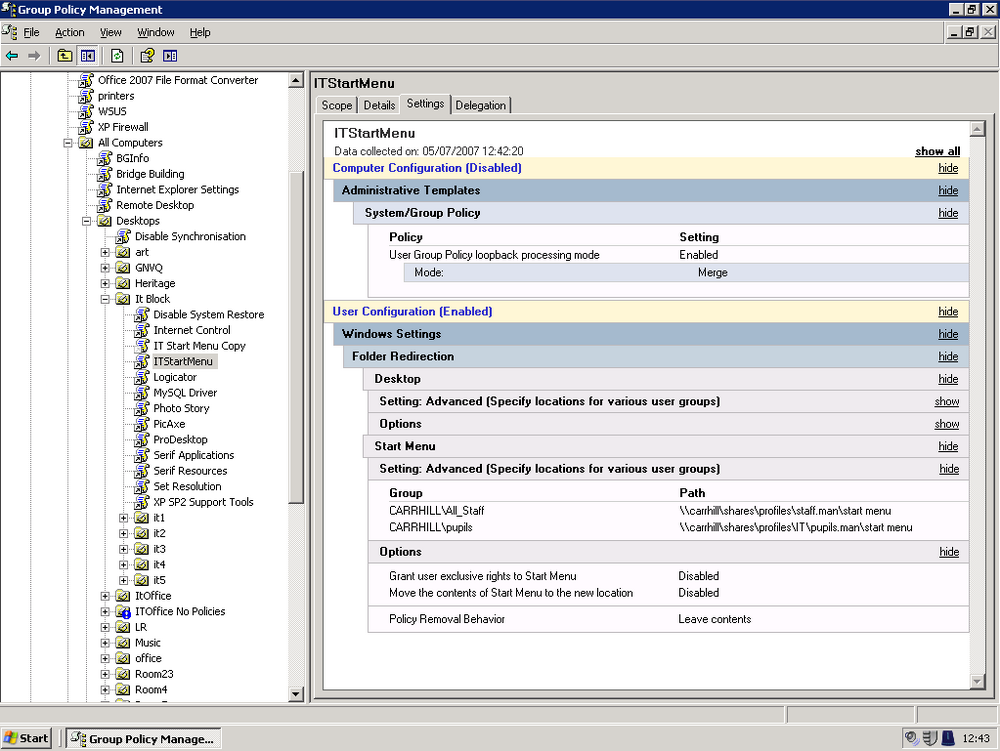Switch to the Delegation tab
The height and width of the screenshot is (751, 1000).
[x=481, y=105]
